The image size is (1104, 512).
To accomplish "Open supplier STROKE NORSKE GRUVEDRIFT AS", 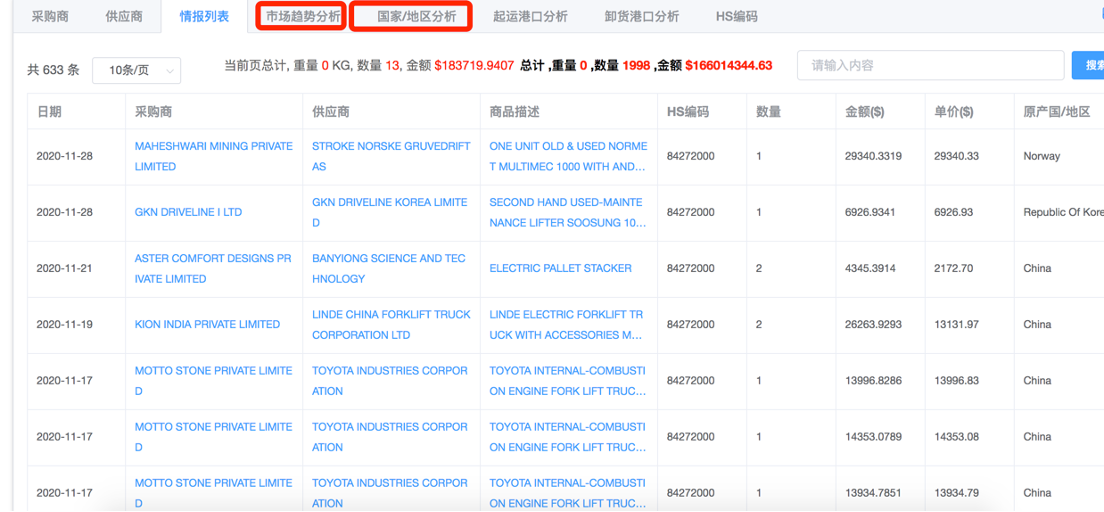I will (391, 156).
